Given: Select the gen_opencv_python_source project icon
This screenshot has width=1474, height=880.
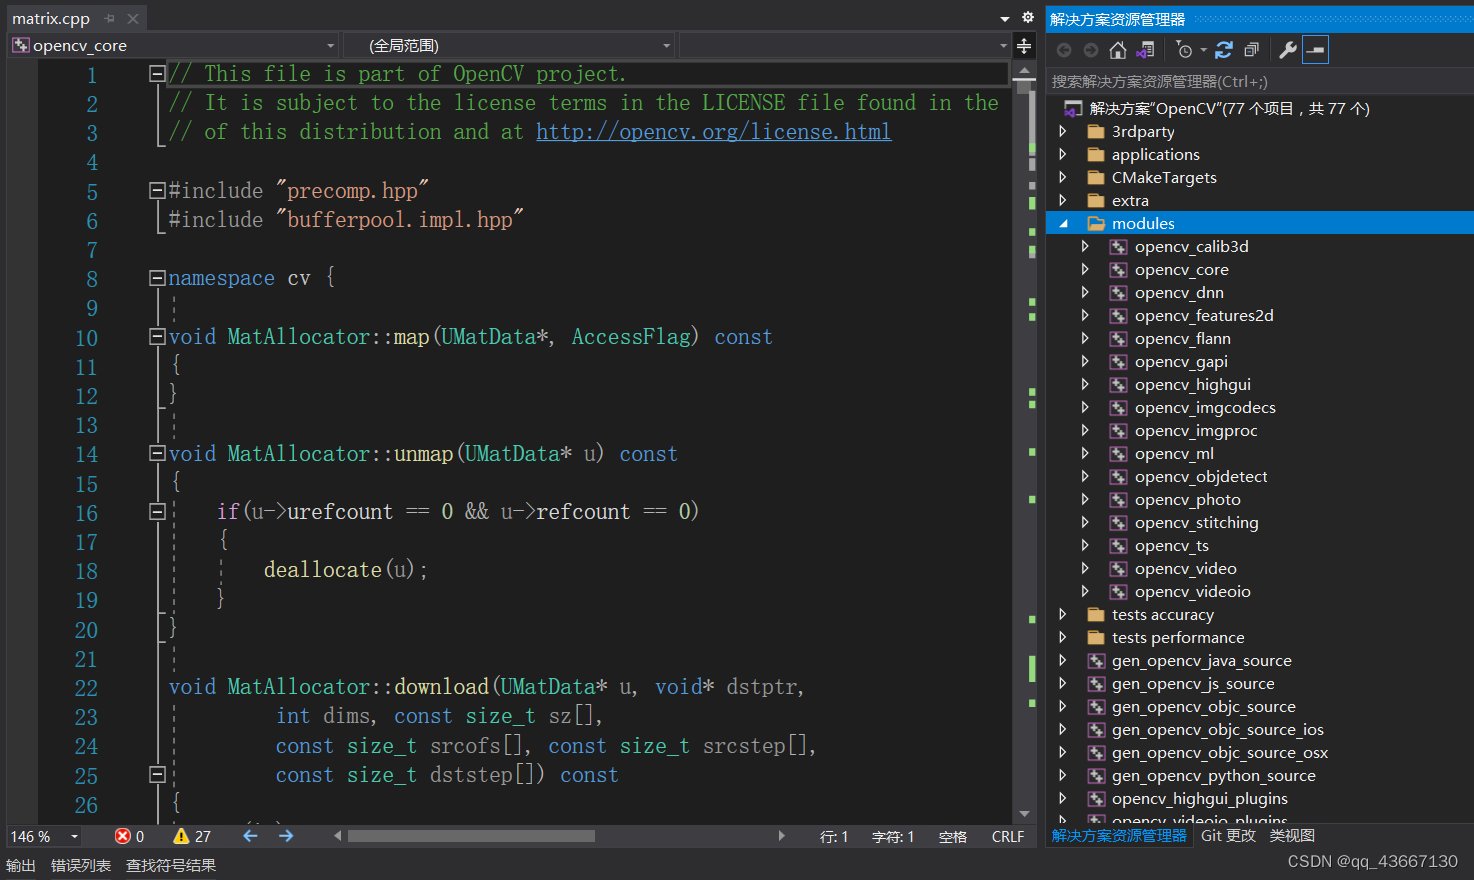Looking at the screenshot, I should click(x=1096, y=776).
